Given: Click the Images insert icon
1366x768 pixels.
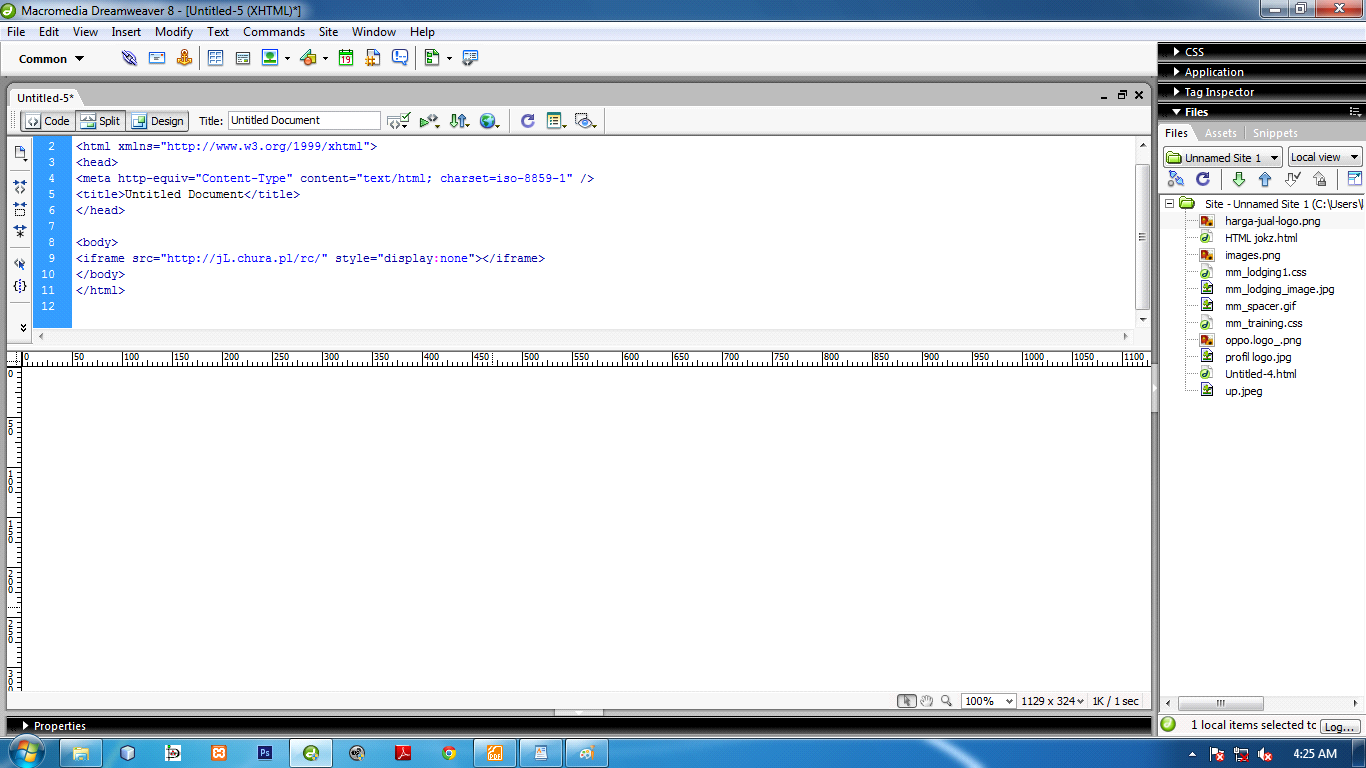Looking at the screenshot, I should click(x=270, y=58).
